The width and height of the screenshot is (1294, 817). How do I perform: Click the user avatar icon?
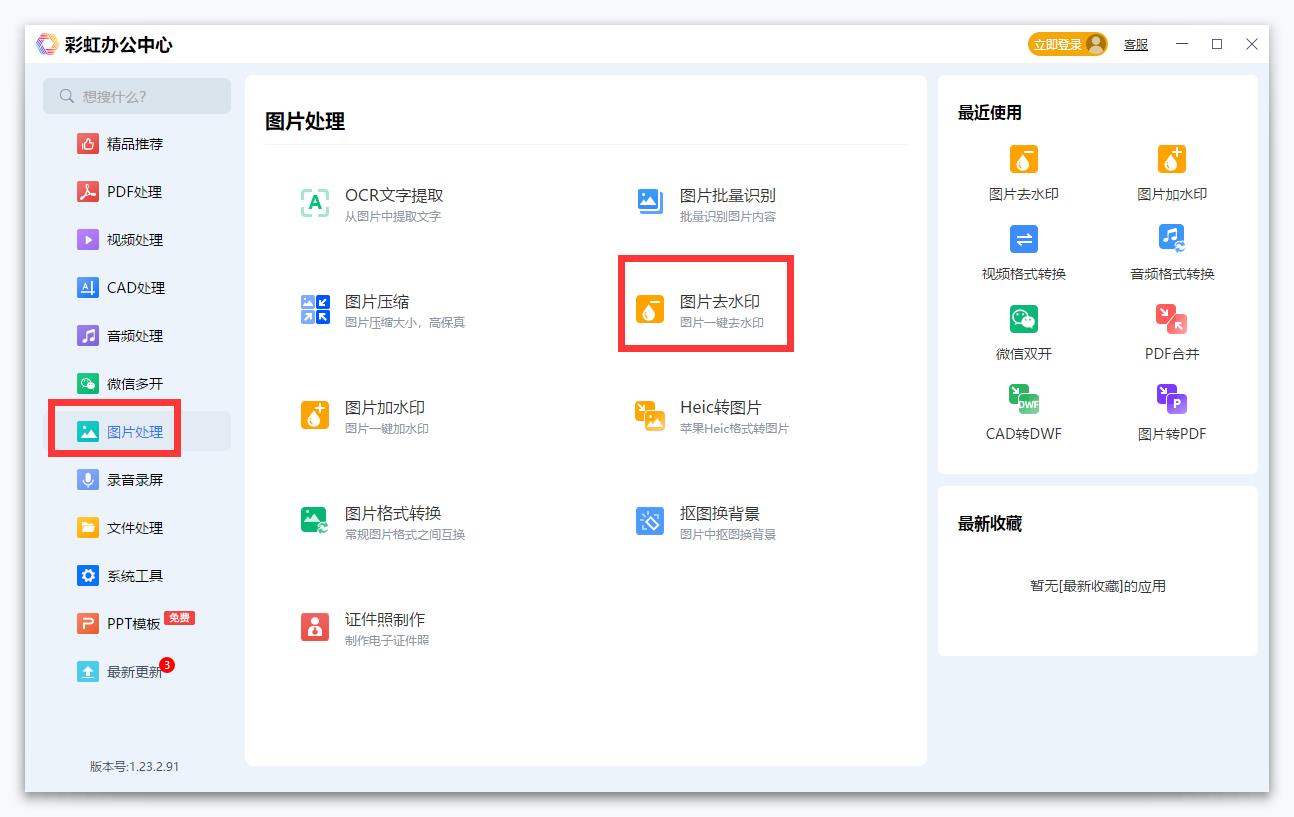tap(1096, 44)
